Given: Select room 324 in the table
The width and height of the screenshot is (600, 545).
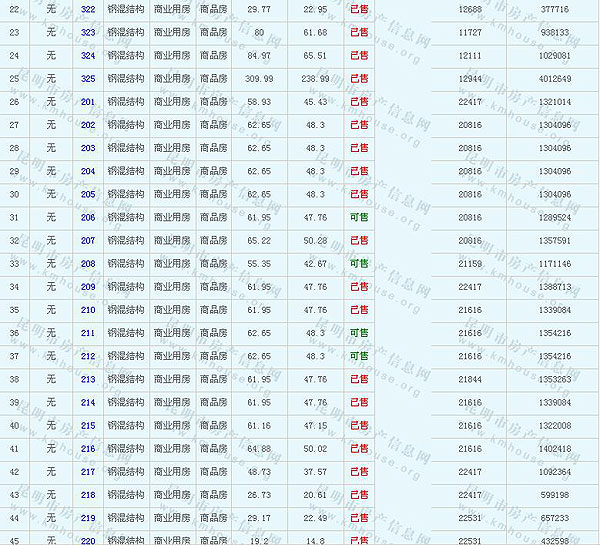Looking at the screenshot, I should pos(88,55).
